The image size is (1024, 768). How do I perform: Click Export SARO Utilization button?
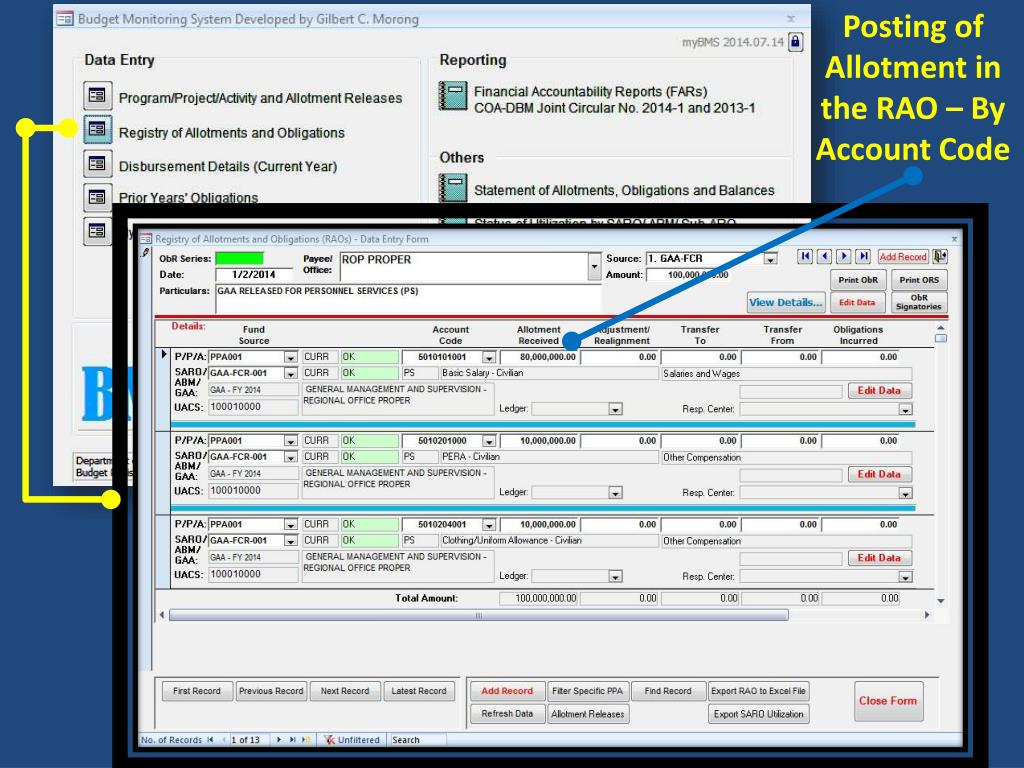click(758, 714)
